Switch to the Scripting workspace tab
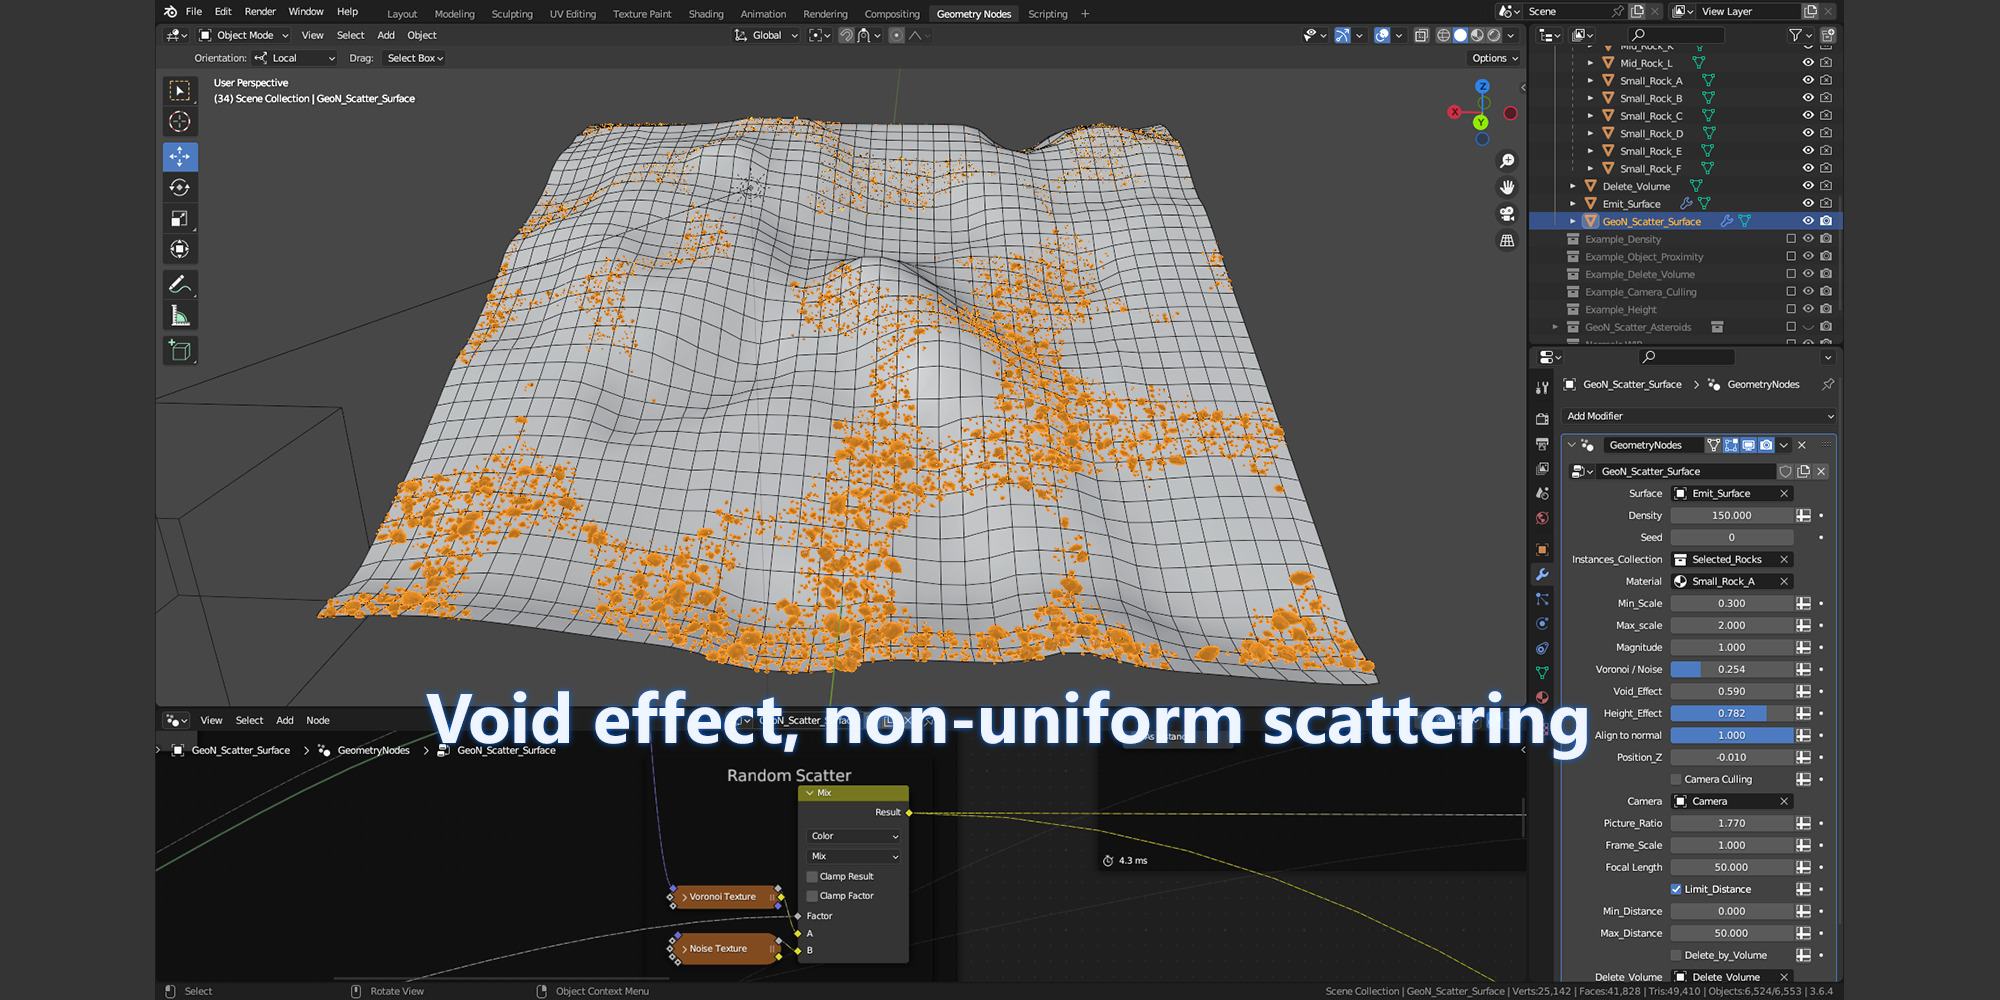Image resolution: width=2000 pixels, height=1000 pixels. 1048,14
